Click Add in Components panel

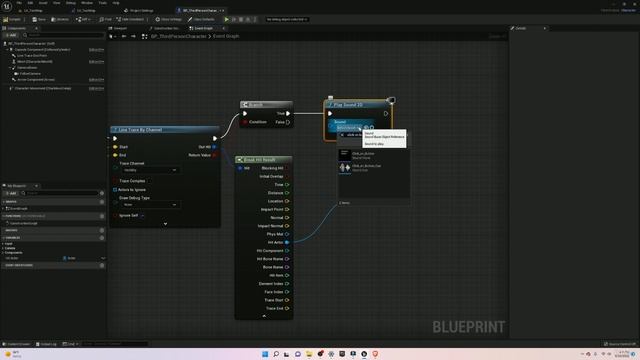(x=11, y=36)
